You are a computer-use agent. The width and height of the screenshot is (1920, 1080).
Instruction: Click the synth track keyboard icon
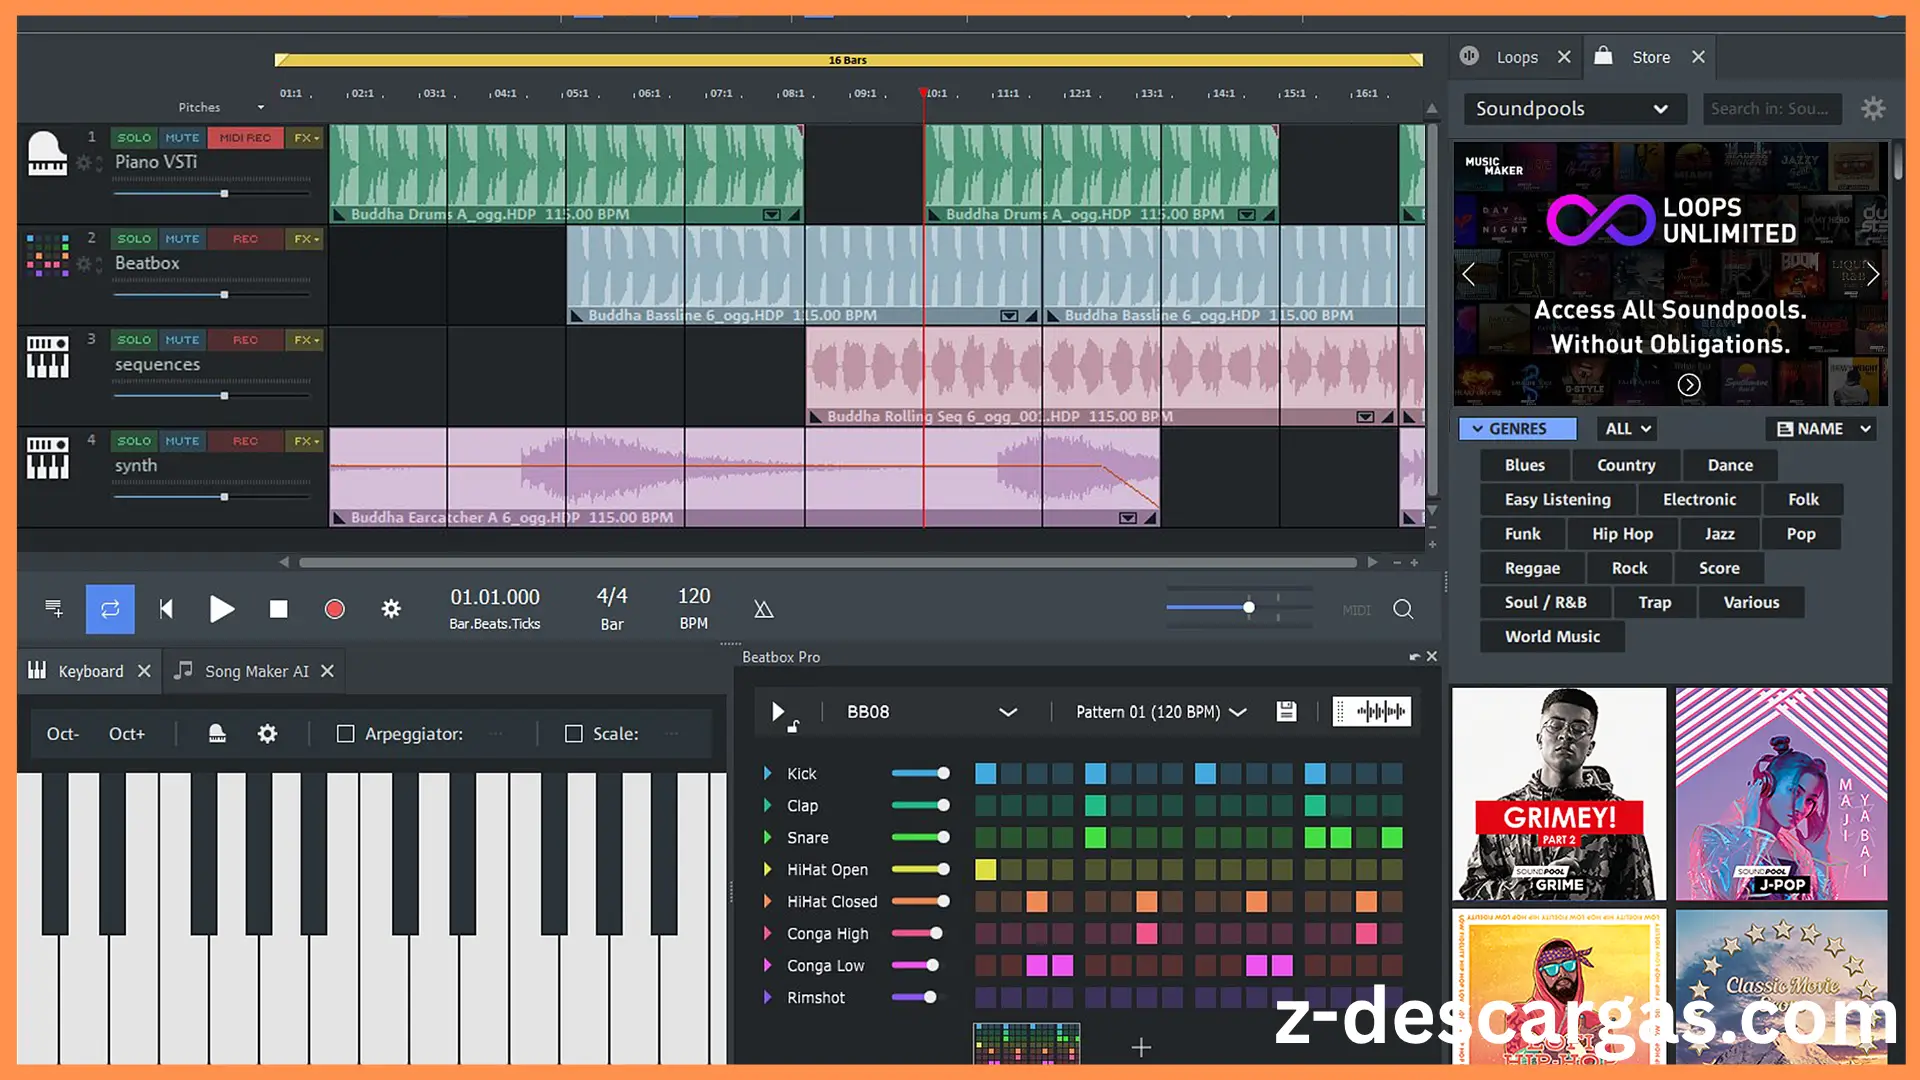[47, 457]
